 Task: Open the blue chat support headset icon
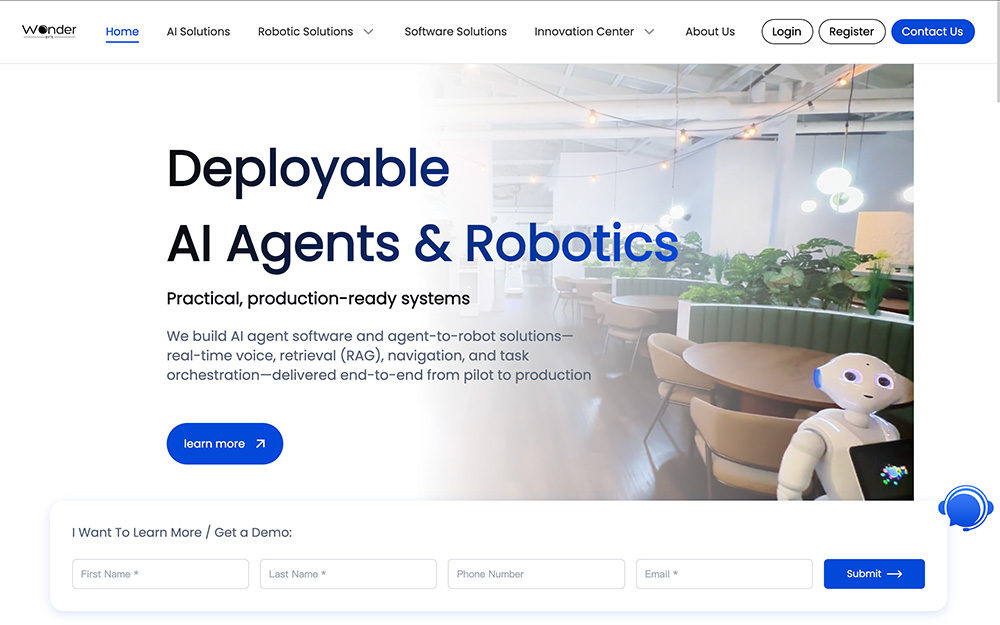point(965,509)
